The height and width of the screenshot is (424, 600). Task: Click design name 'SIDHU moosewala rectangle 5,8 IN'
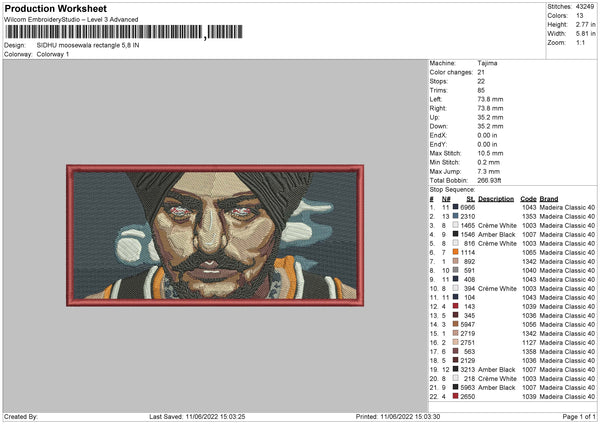(88, 45)
